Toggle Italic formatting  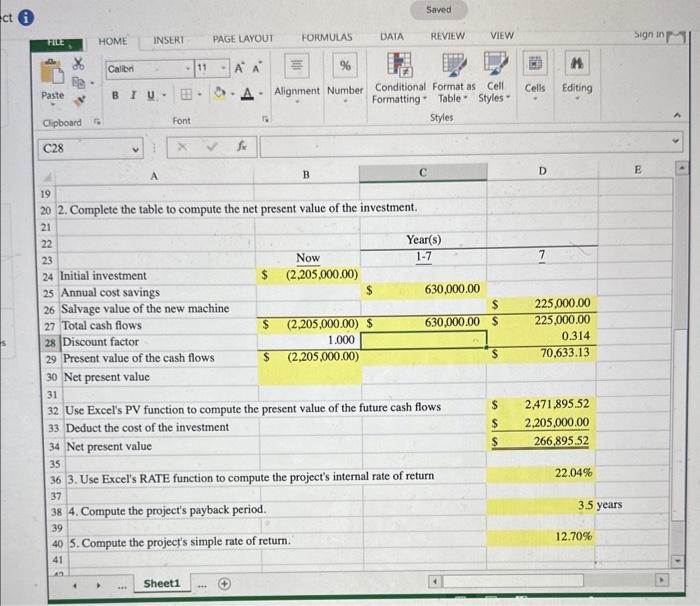pyautogui.click(x=133, y=95)
